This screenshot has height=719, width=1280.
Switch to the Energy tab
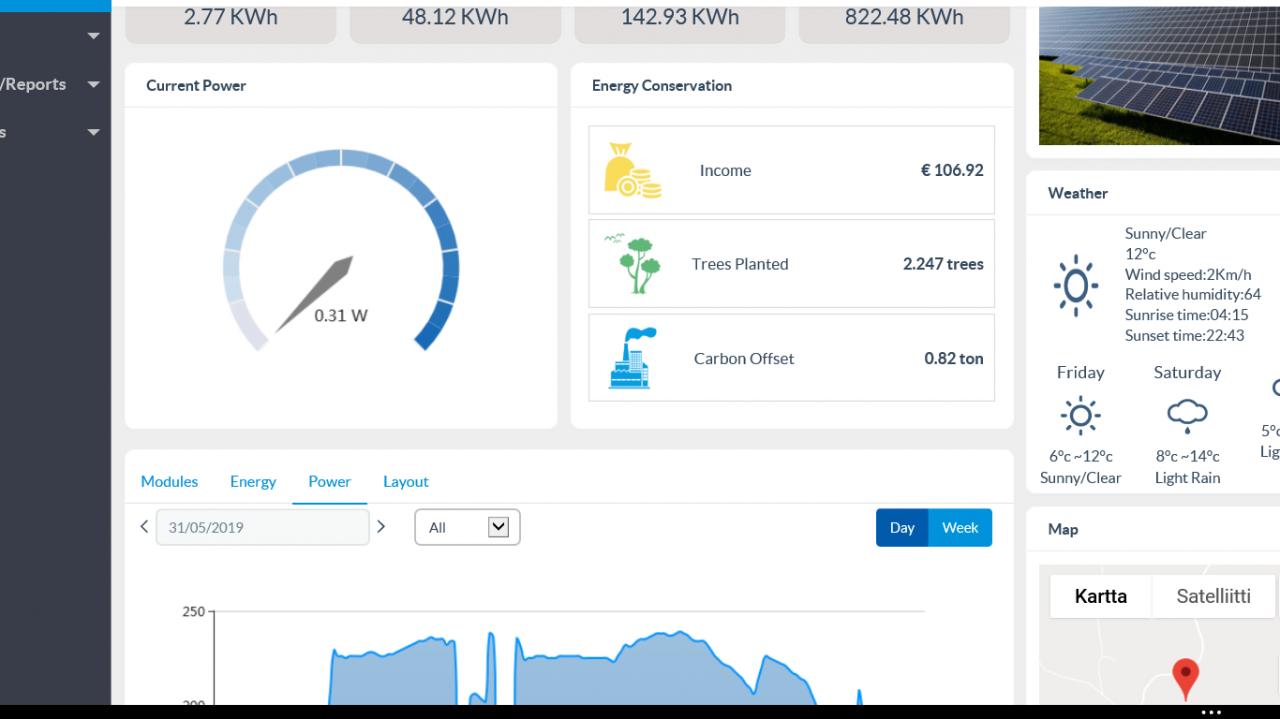click(253, 481)
